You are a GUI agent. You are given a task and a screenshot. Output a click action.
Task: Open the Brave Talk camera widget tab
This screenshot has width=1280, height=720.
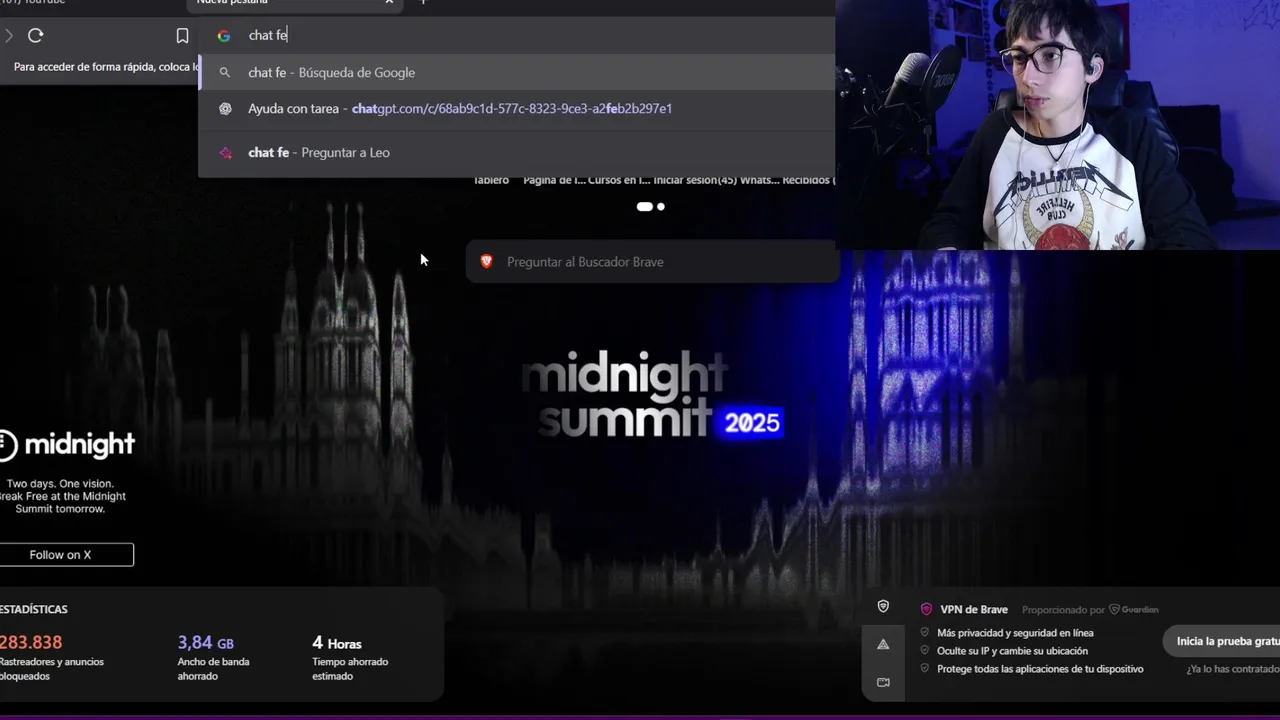click(883, 683)
